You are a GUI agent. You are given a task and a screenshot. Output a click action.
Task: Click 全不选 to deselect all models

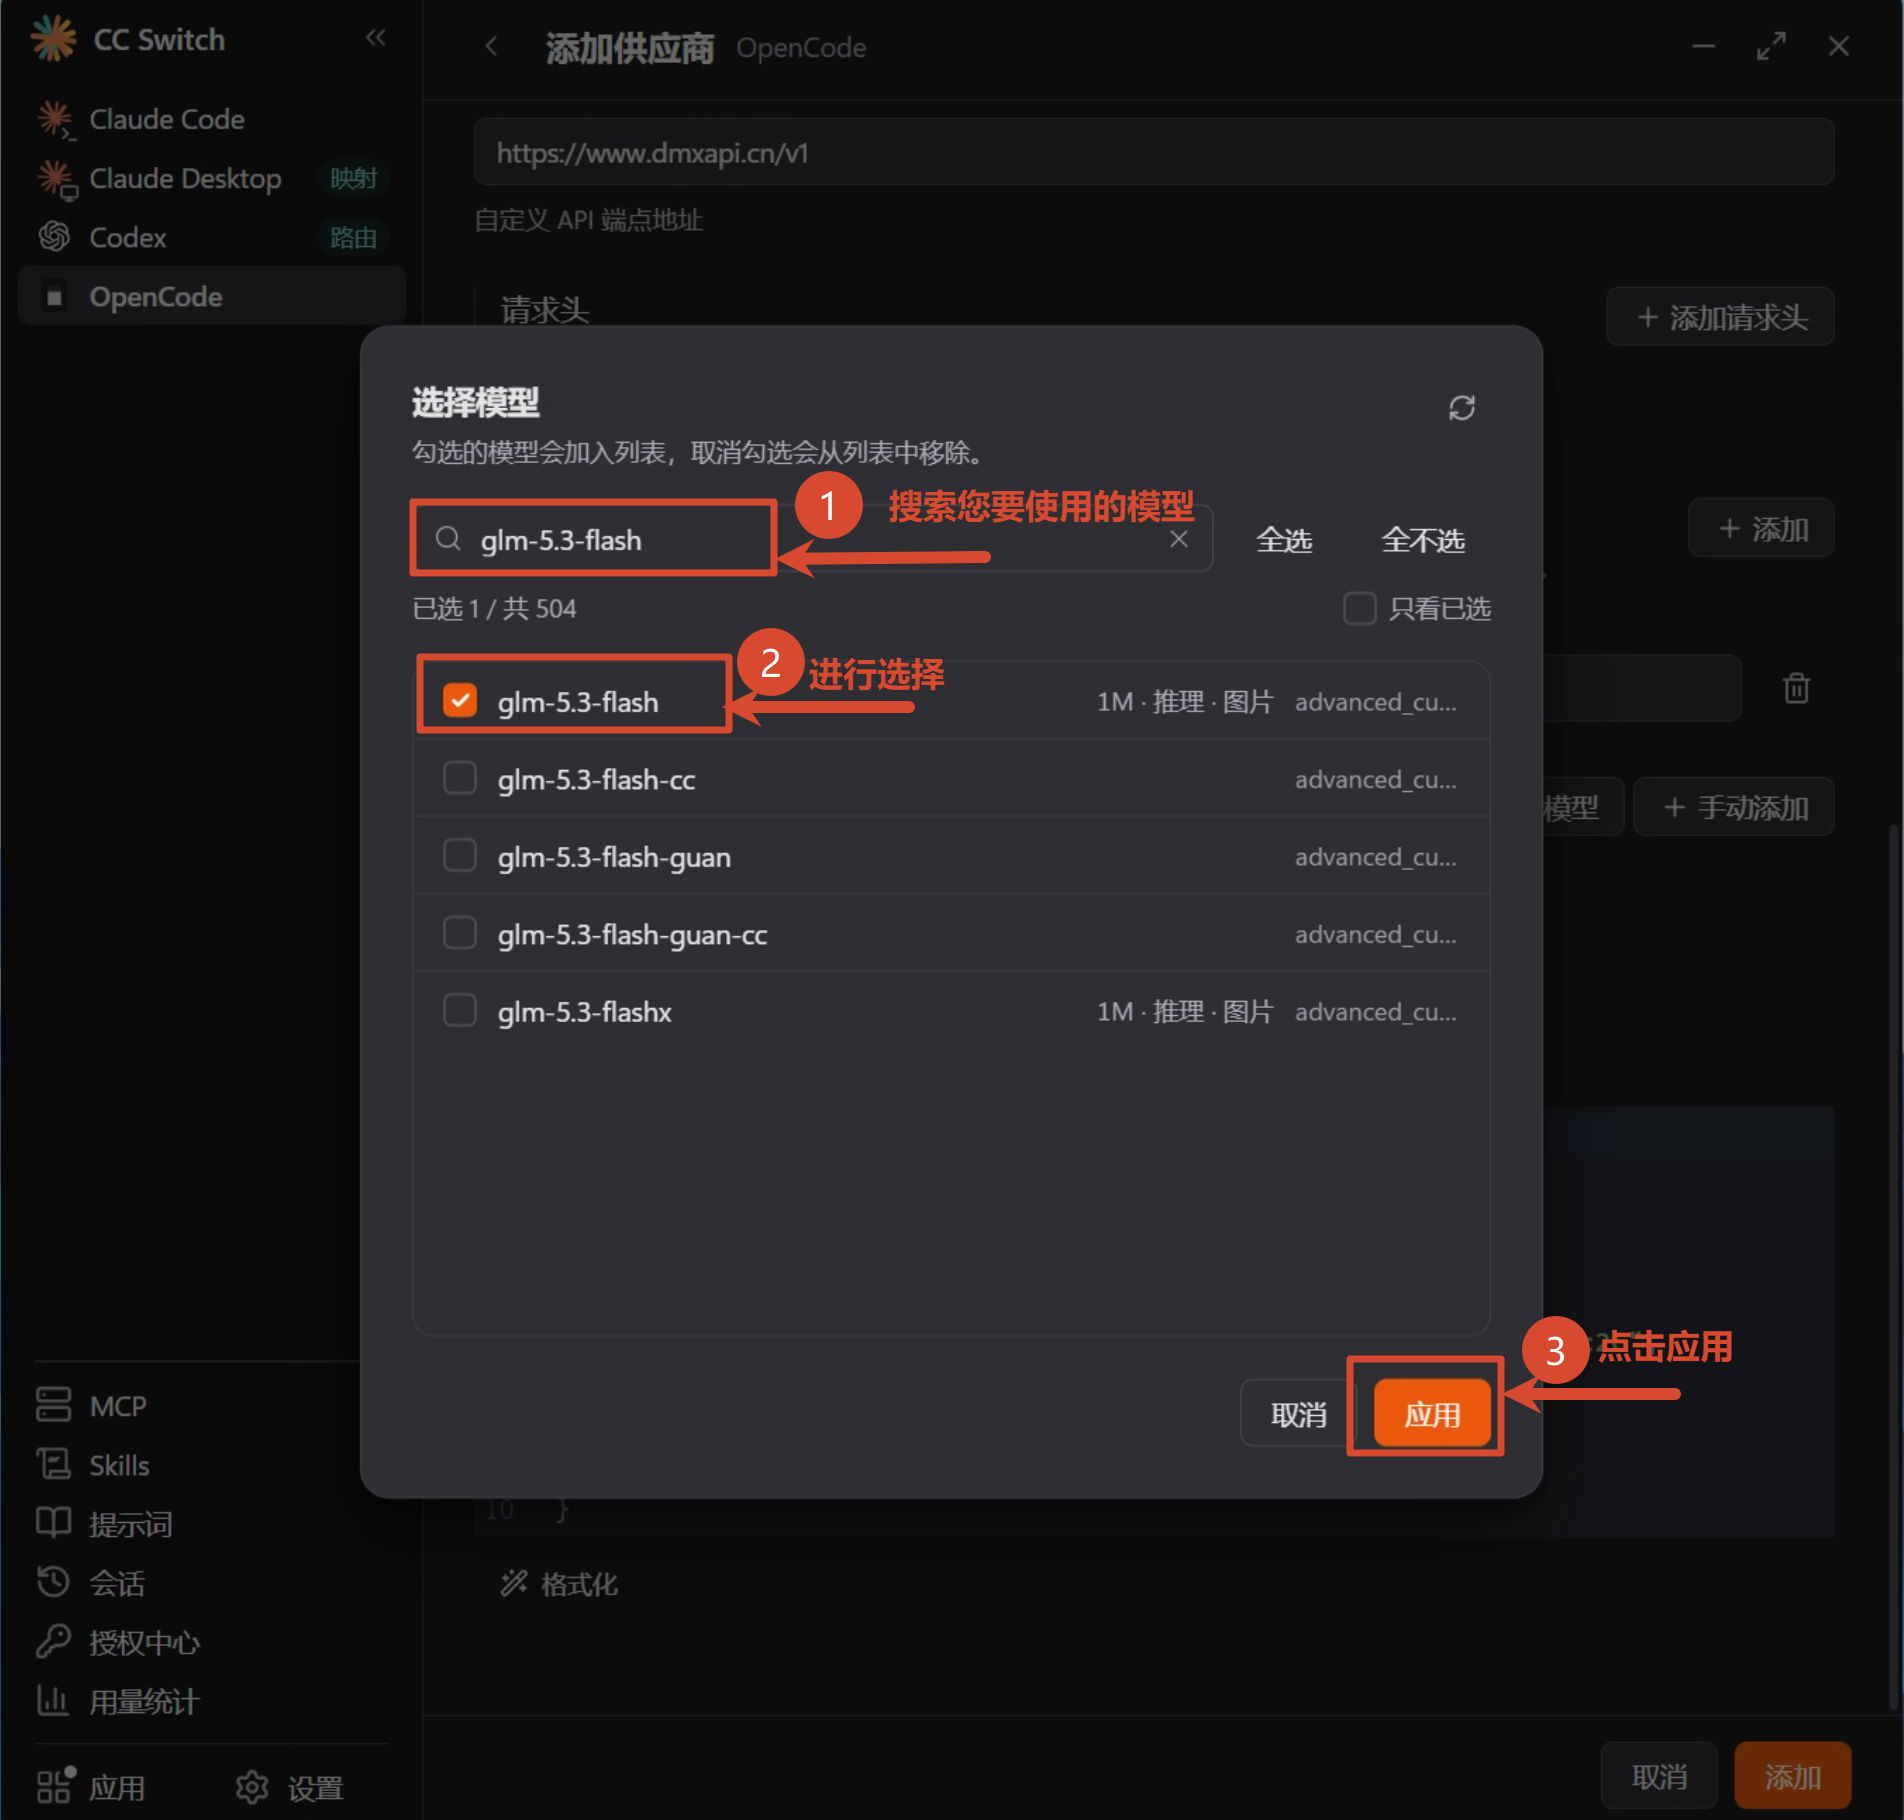1423,540
